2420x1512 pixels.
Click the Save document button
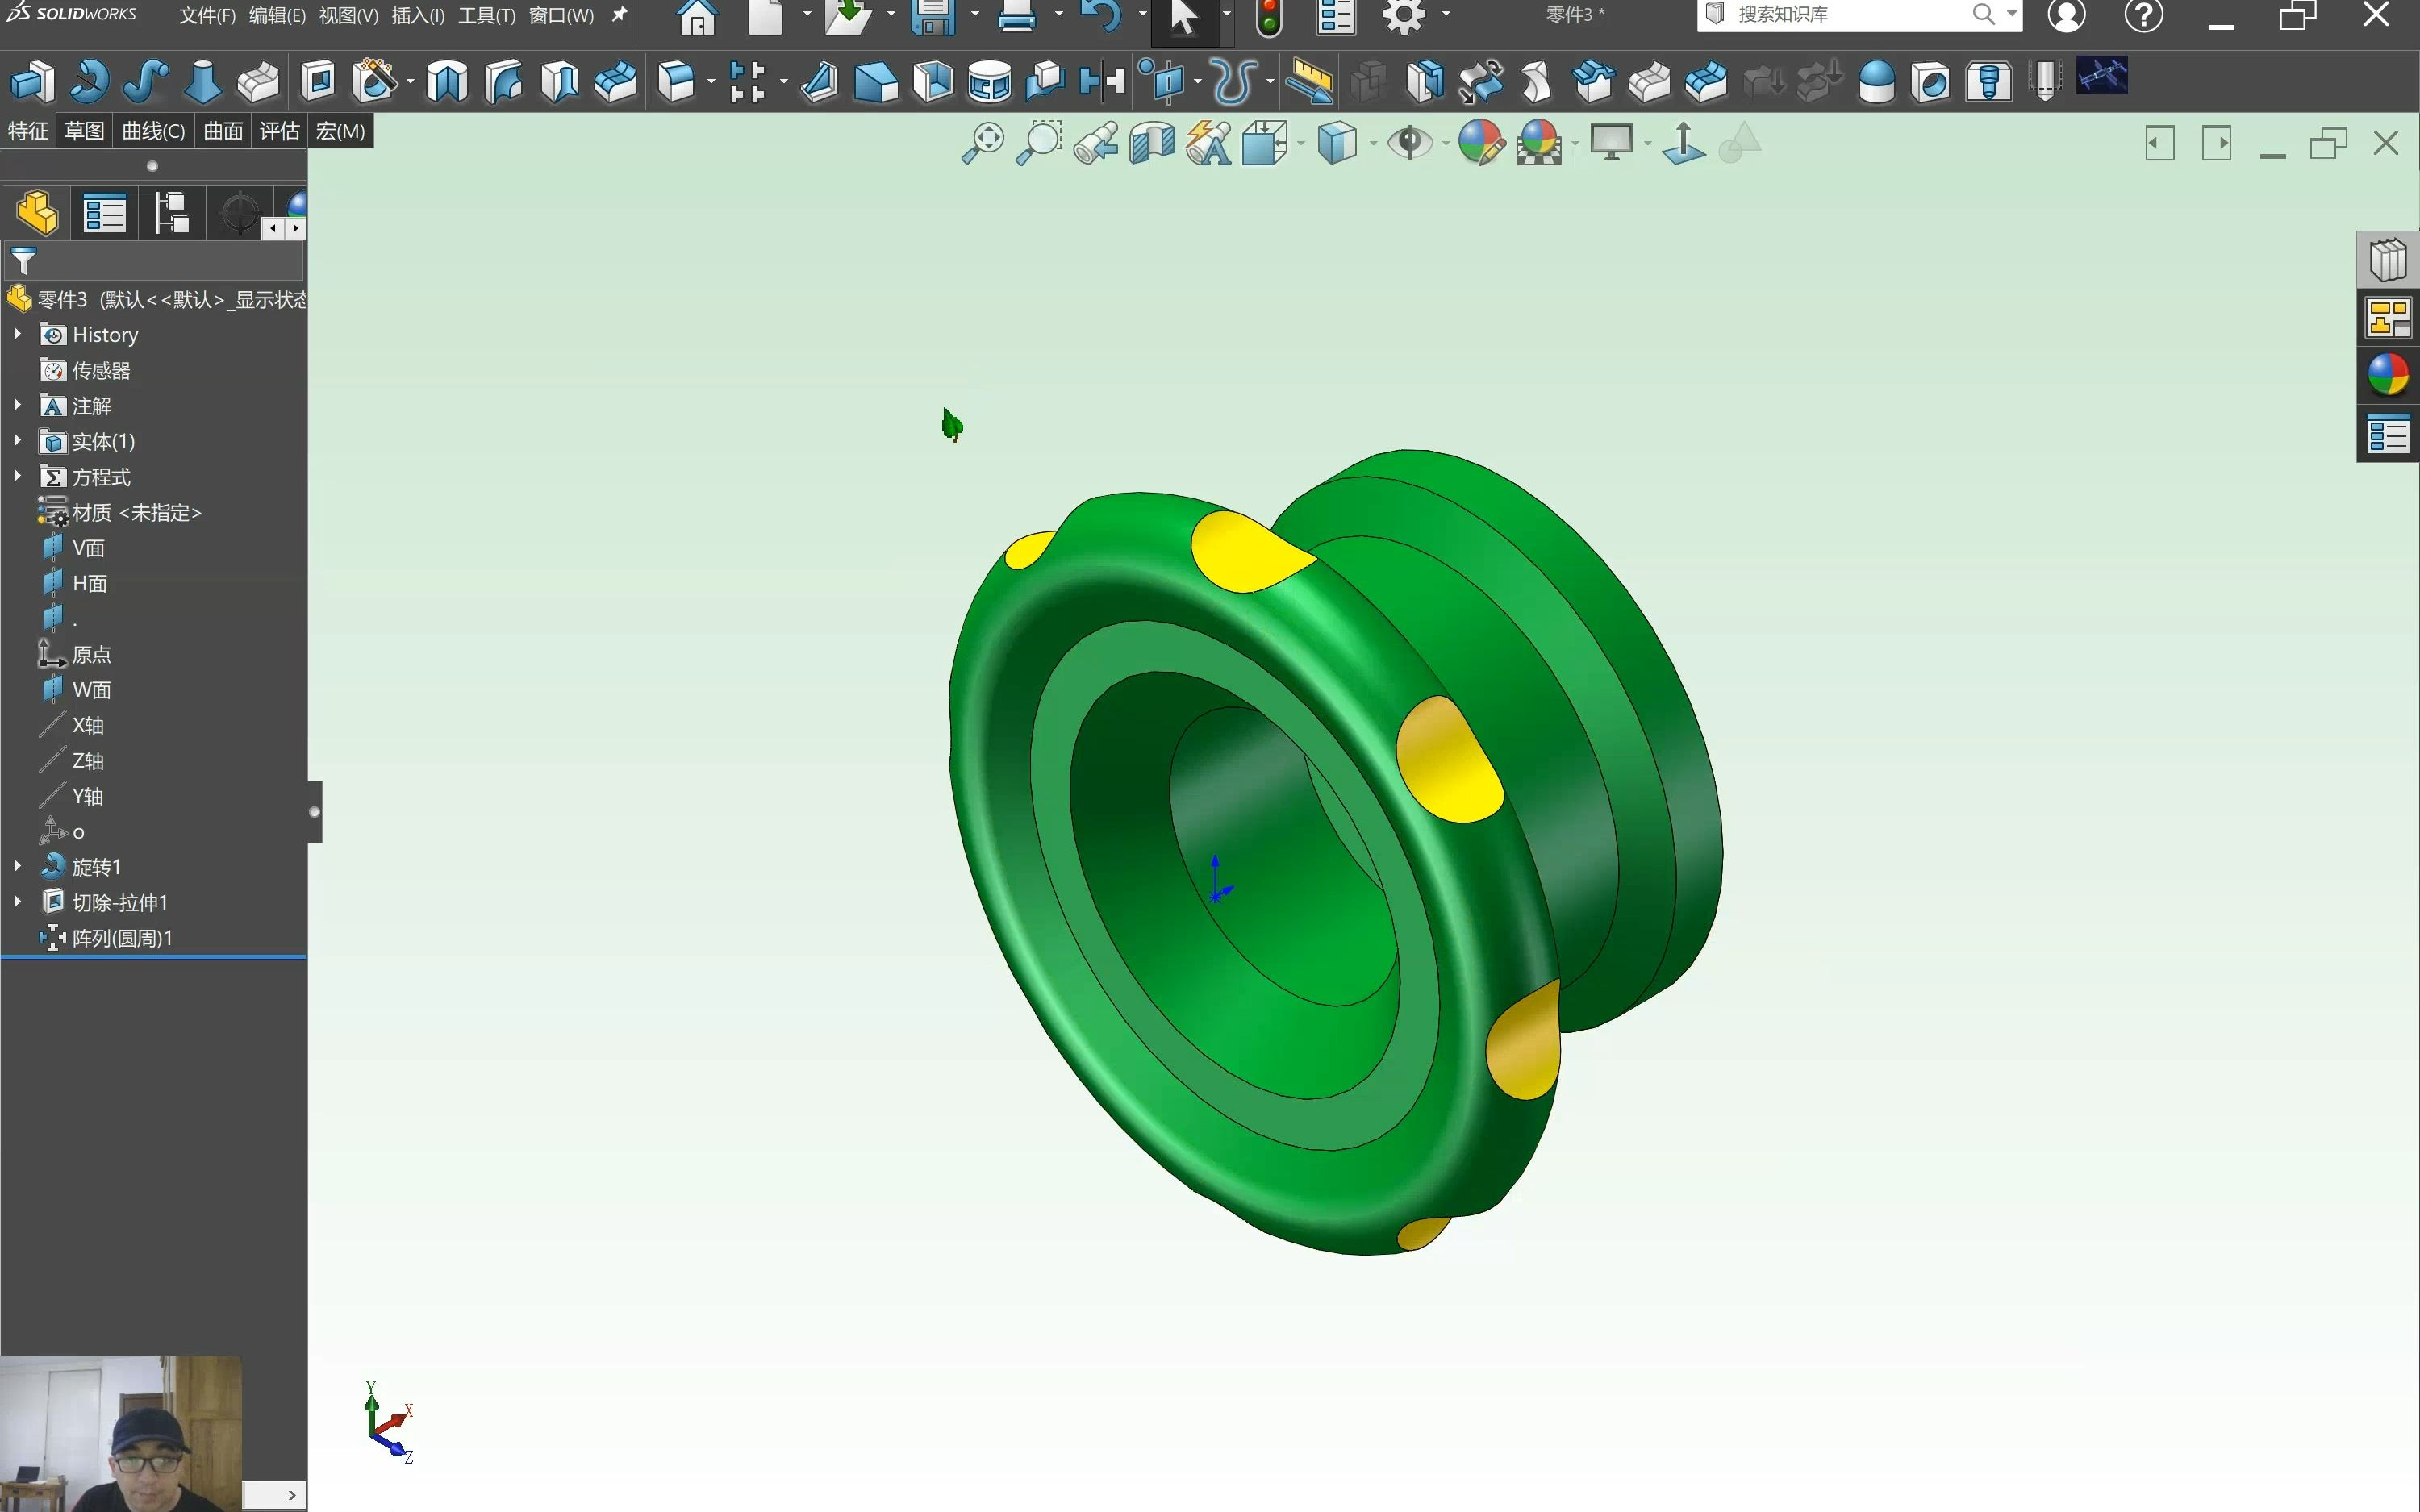[932, 18]
